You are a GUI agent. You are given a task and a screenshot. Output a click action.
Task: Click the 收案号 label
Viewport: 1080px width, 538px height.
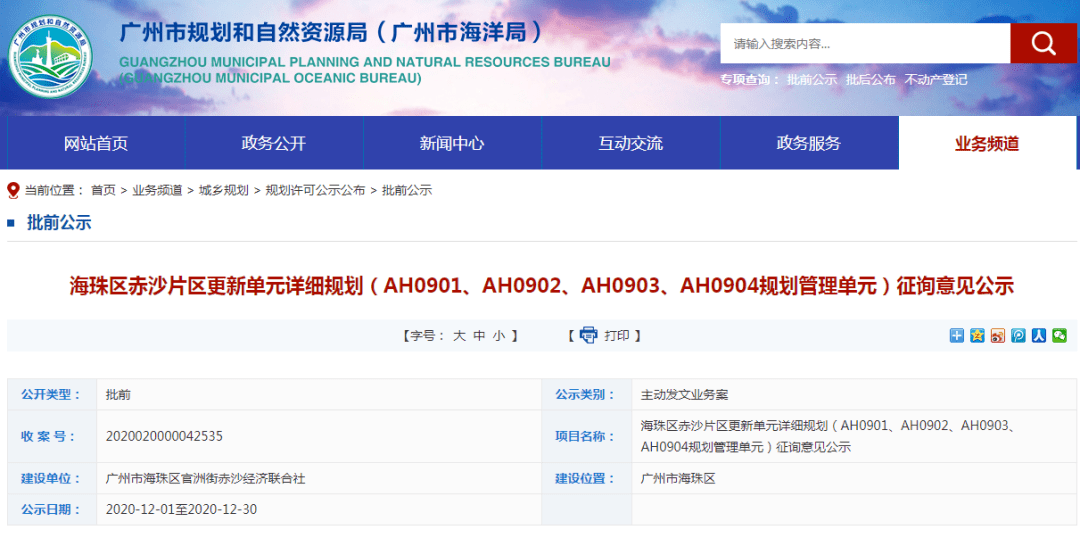[48, 436]
